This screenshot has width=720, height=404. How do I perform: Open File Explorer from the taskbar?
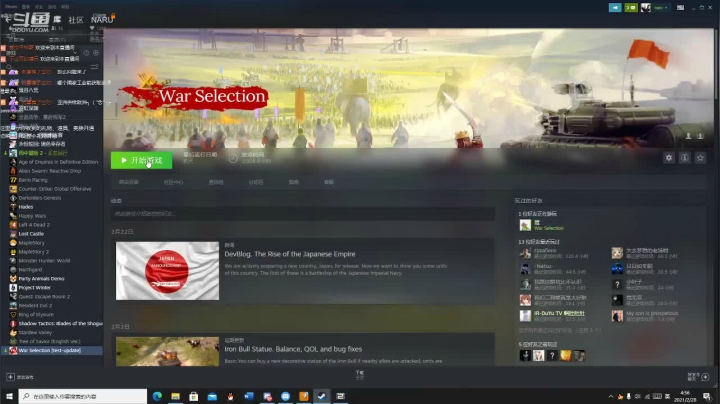[x=175, y=396]
